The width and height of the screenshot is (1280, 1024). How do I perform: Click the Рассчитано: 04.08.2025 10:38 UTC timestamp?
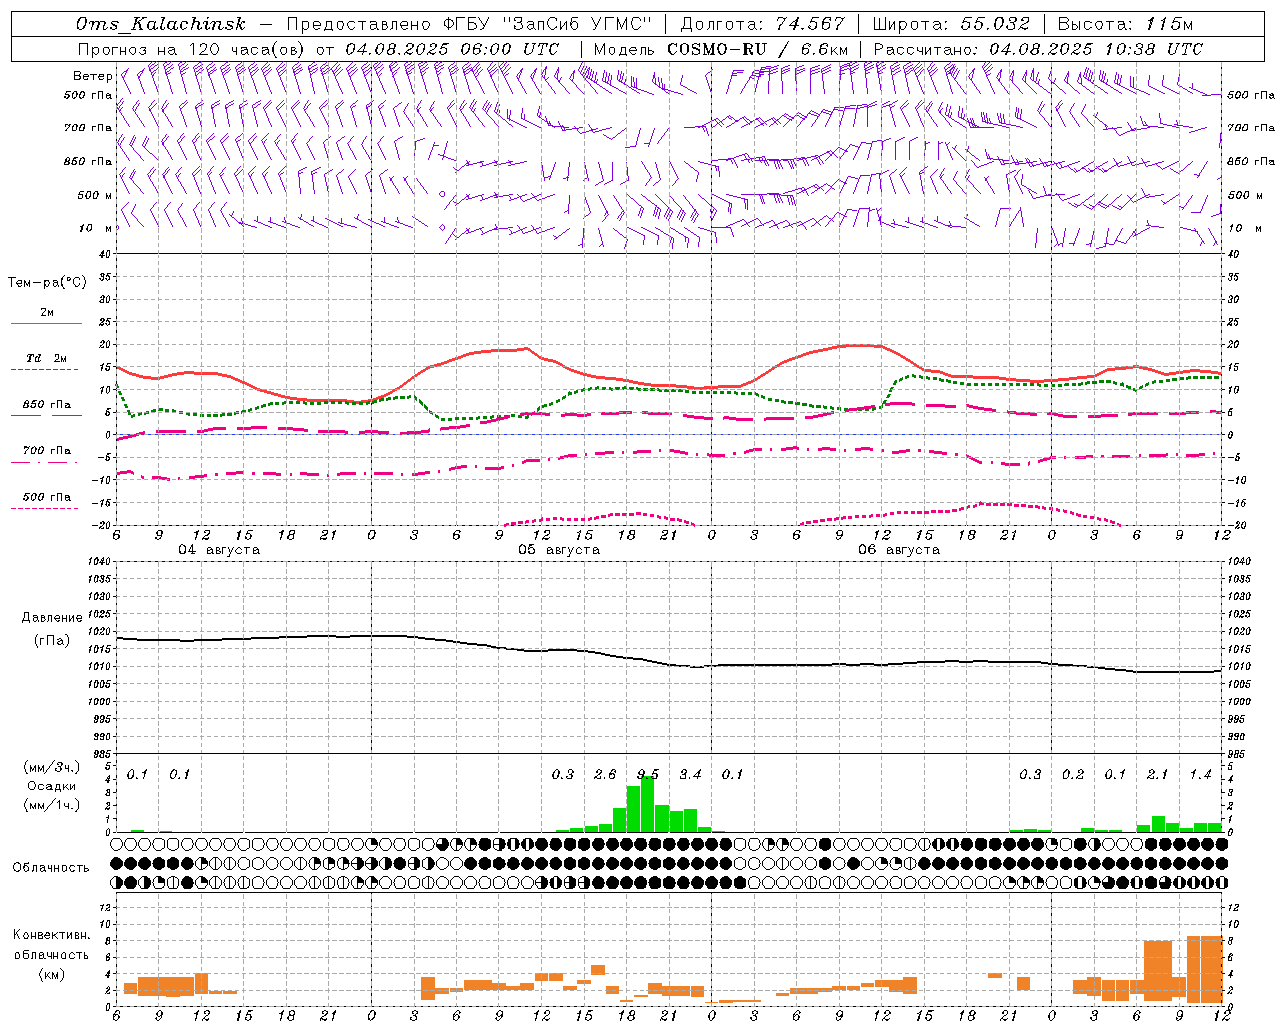(1038, 48)
